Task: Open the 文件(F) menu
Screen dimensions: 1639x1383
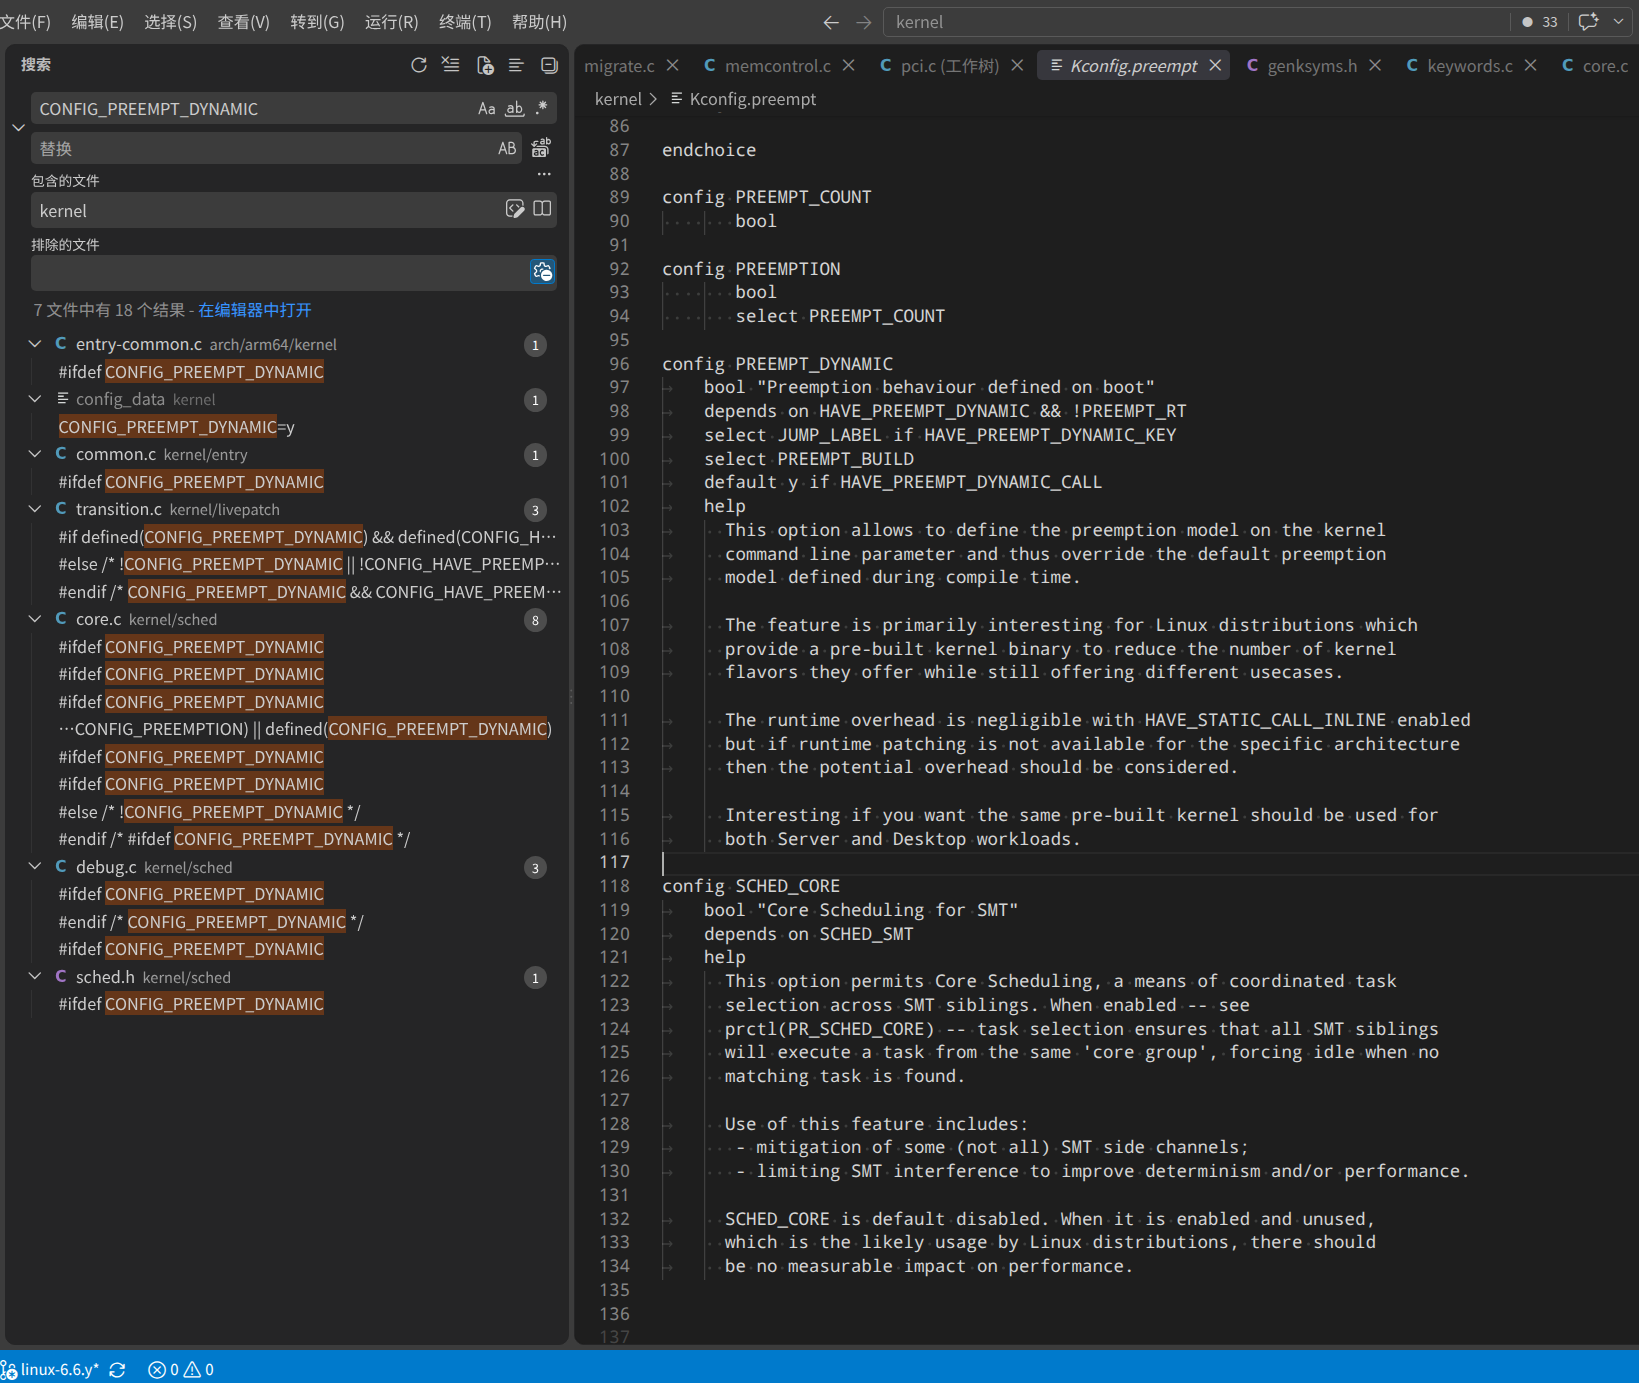Action: pos(26,22)
